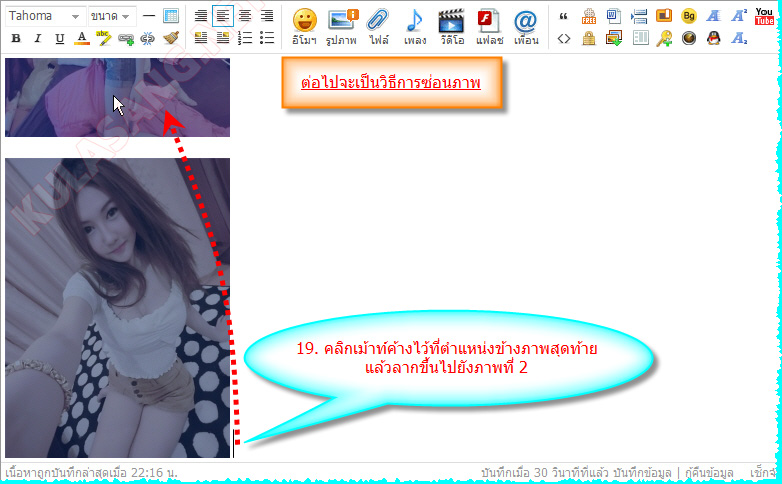The height and width of the screenshot is (484, 782).
Task: Click the QQ penguin icon
Action: pyautogui.click(x=714, y=38)
